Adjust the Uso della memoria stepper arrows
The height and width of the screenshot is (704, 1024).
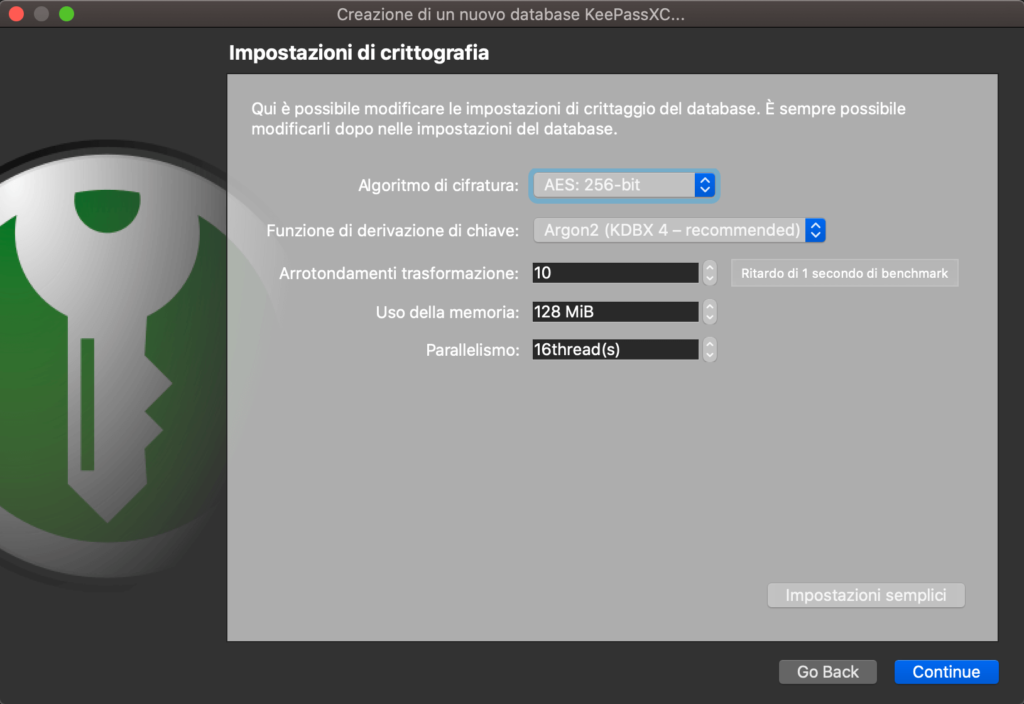point(709,312)
